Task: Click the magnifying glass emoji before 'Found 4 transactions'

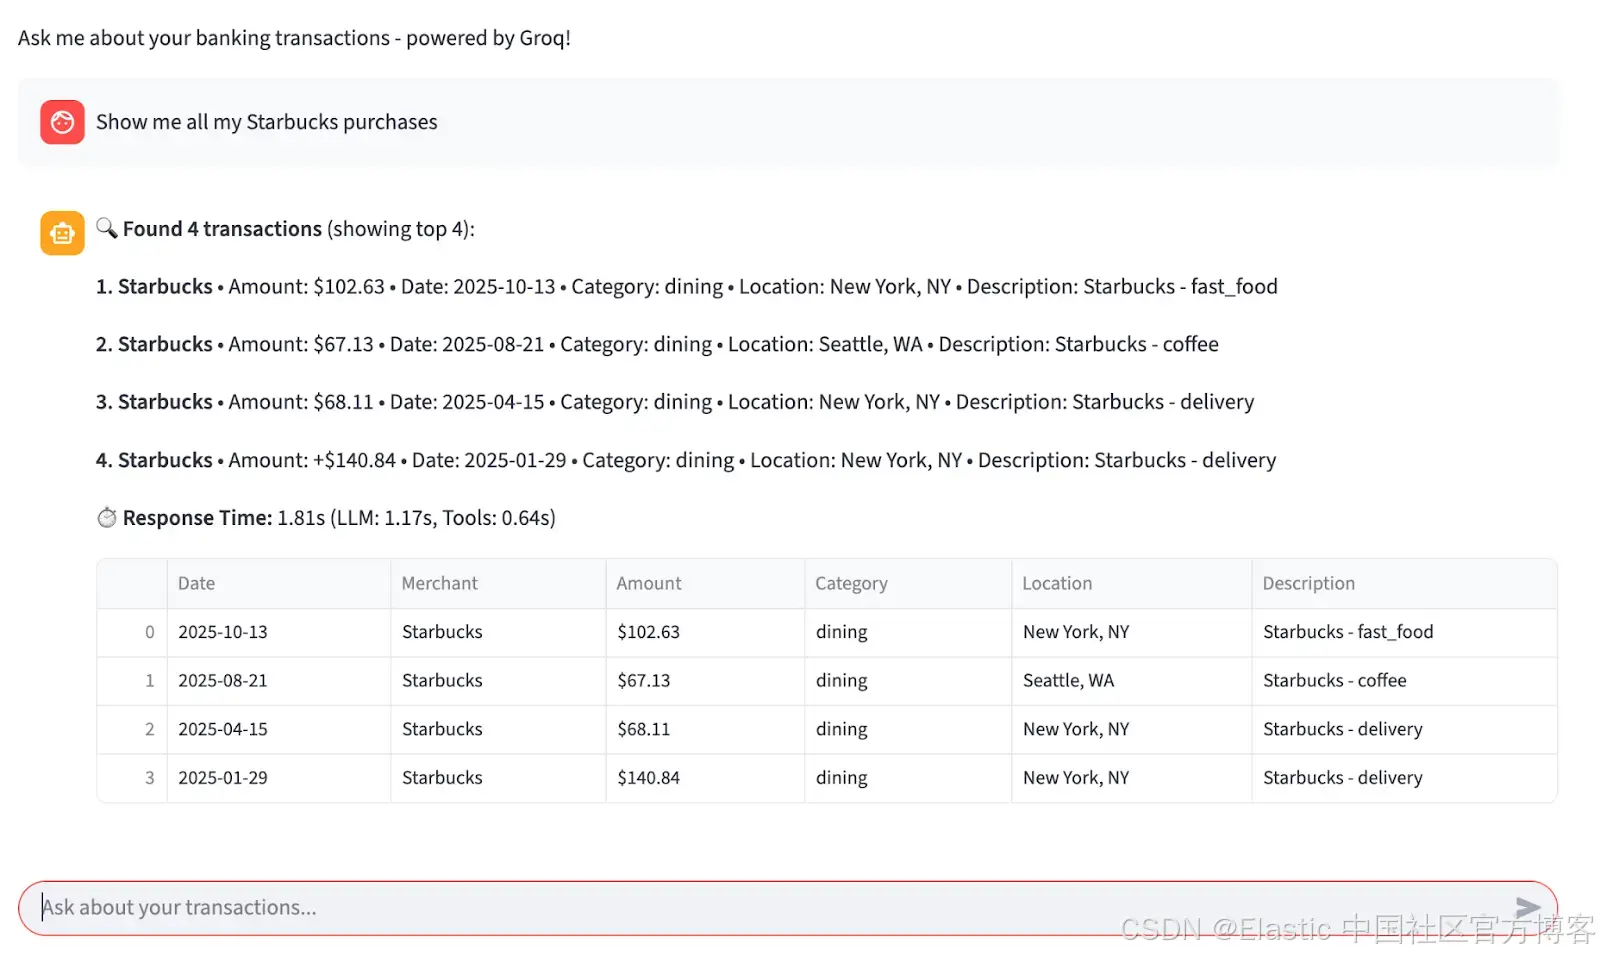Action: (x=107, y=228)
